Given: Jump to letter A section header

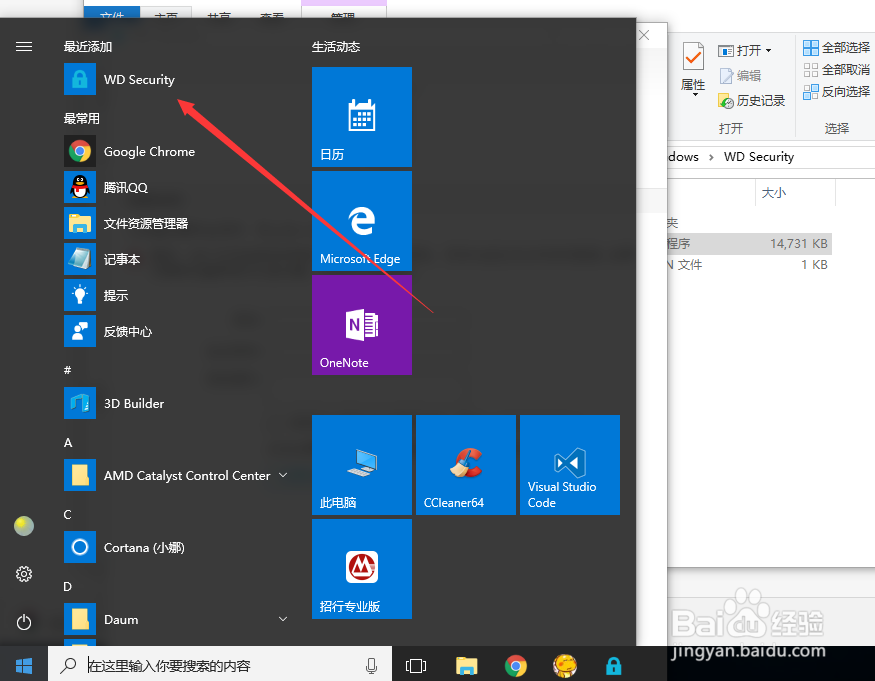Looking at the screenshot, I should tap(68, 443).
